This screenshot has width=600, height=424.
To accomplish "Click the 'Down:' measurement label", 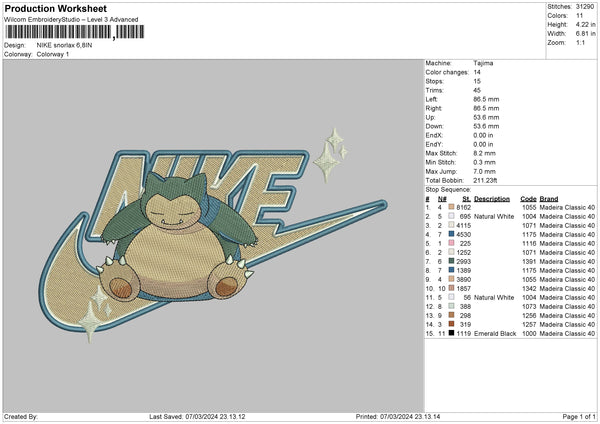I will pos(434,126).
